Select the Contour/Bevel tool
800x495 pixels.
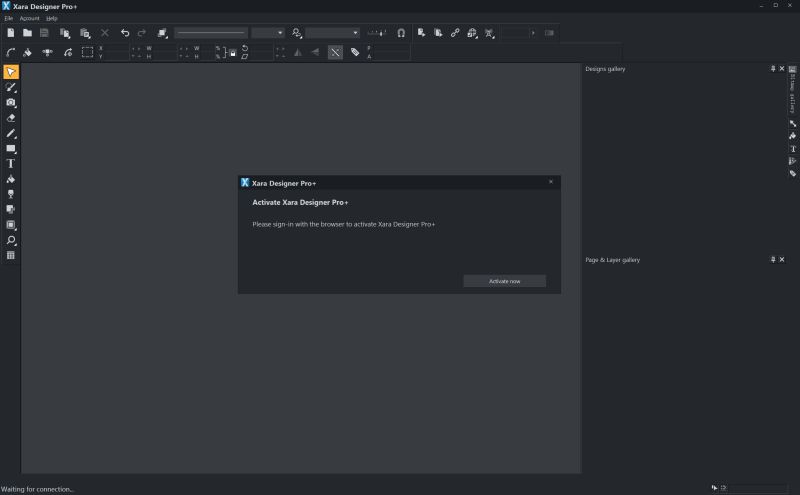pyautogui.click(x=11, y=225)
